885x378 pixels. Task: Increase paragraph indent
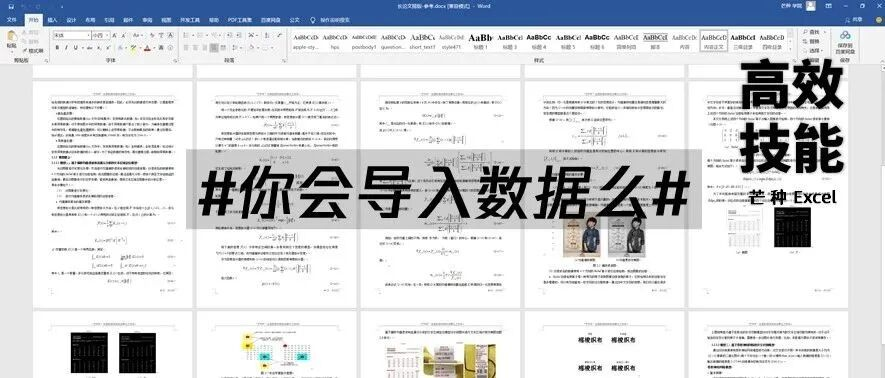[239, 35]
